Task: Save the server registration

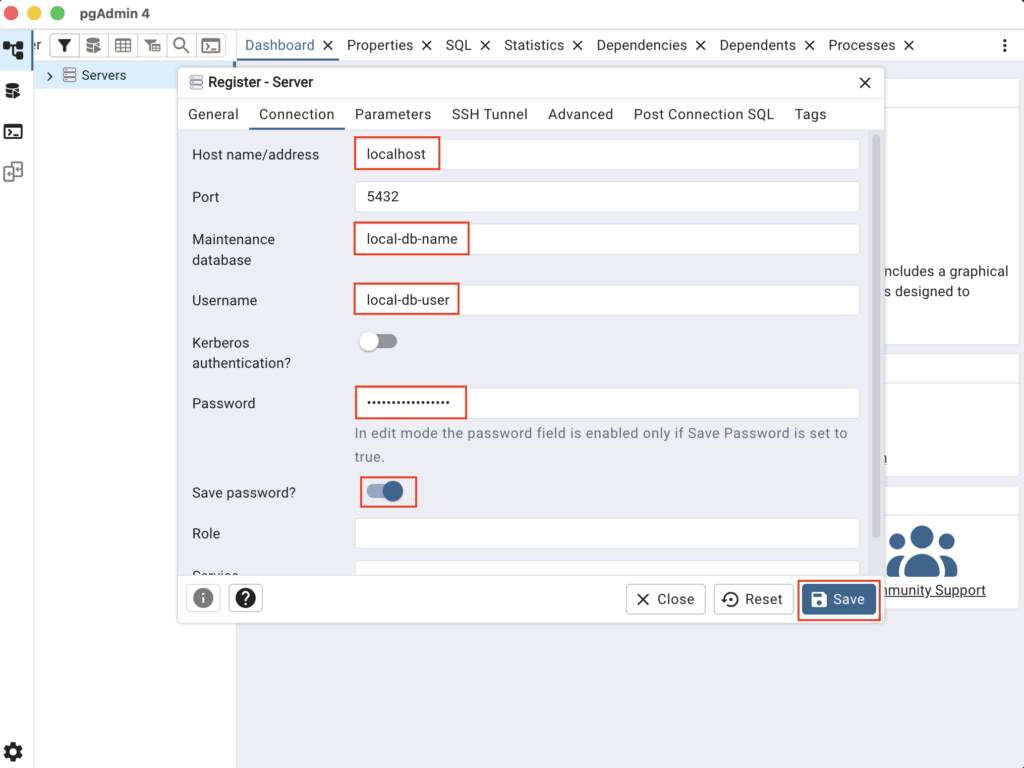Action: 838,599
